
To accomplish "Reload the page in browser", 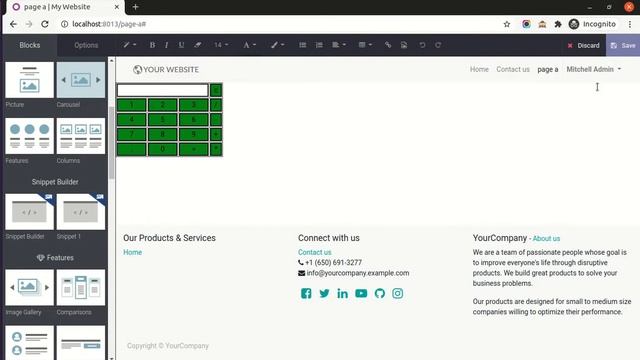I will click(45, 24).
